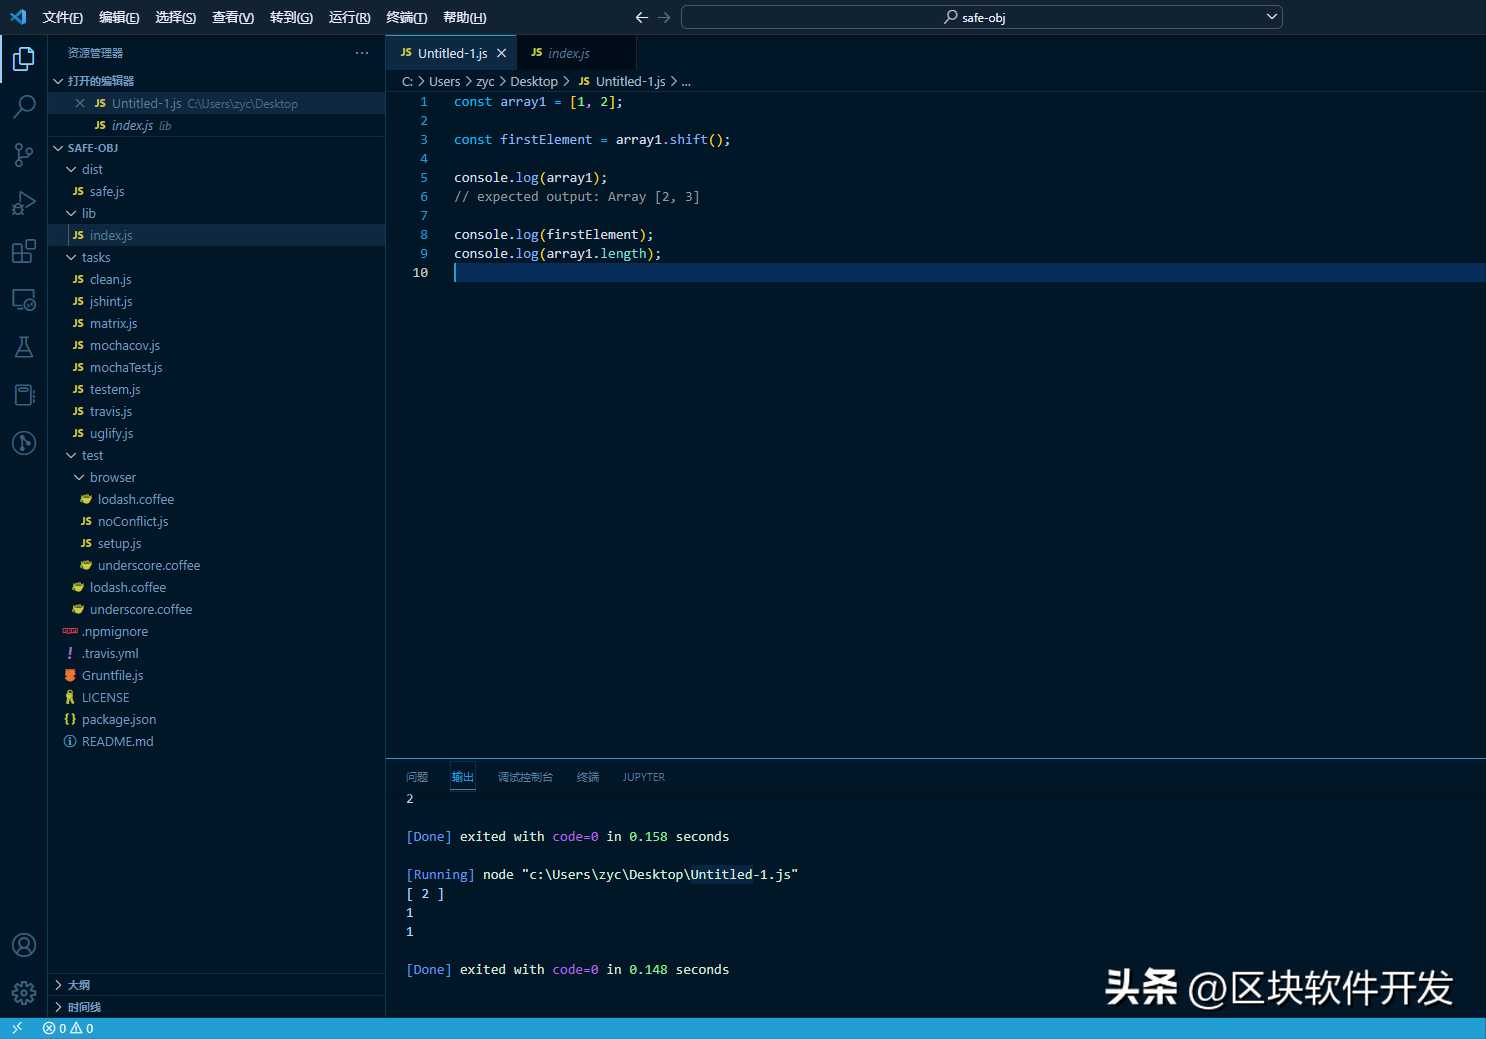
Task: Open the Remote Explorer icon
Action: coord(24,299)
